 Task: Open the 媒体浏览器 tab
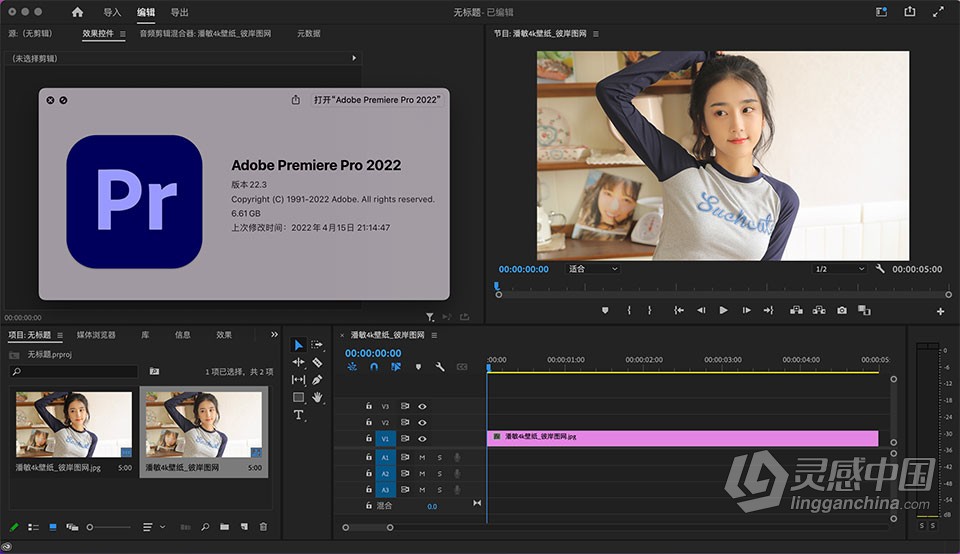(x=96, y=335)
